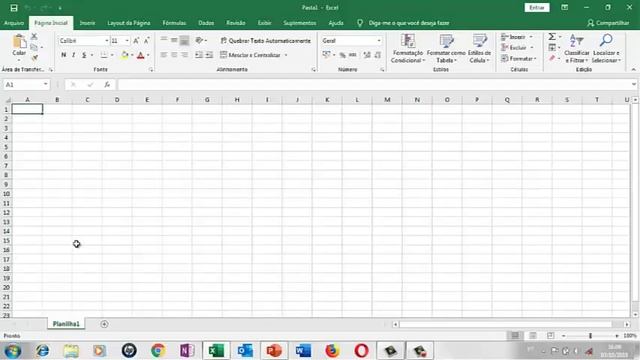Open Formatar como Tabela gallery

pos(446,49)
